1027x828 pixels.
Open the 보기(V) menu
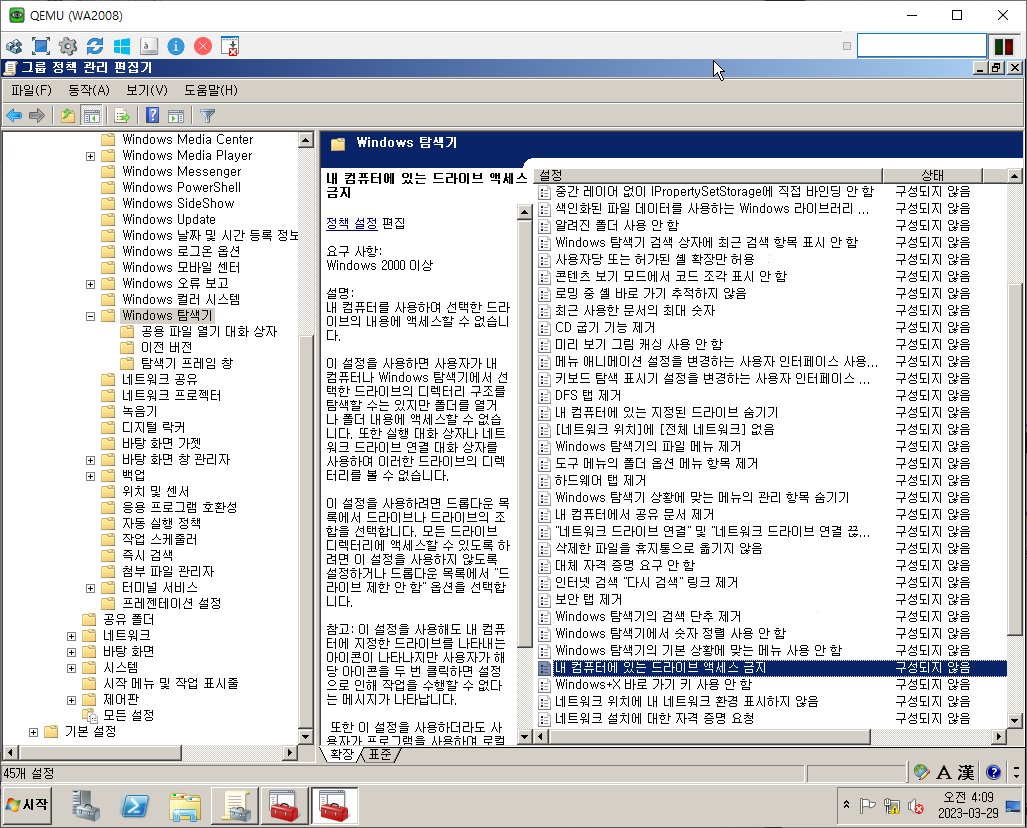(147, 90)
